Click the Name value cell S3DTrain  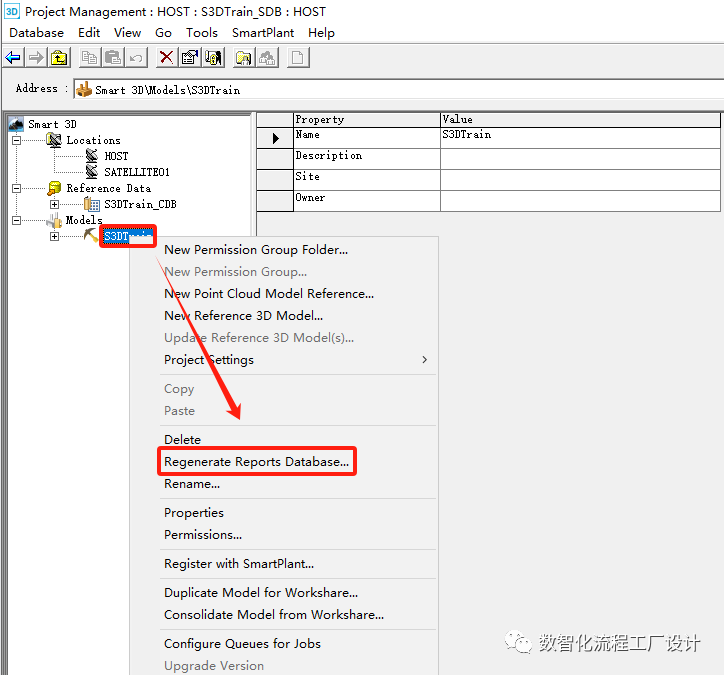point(580,138)
